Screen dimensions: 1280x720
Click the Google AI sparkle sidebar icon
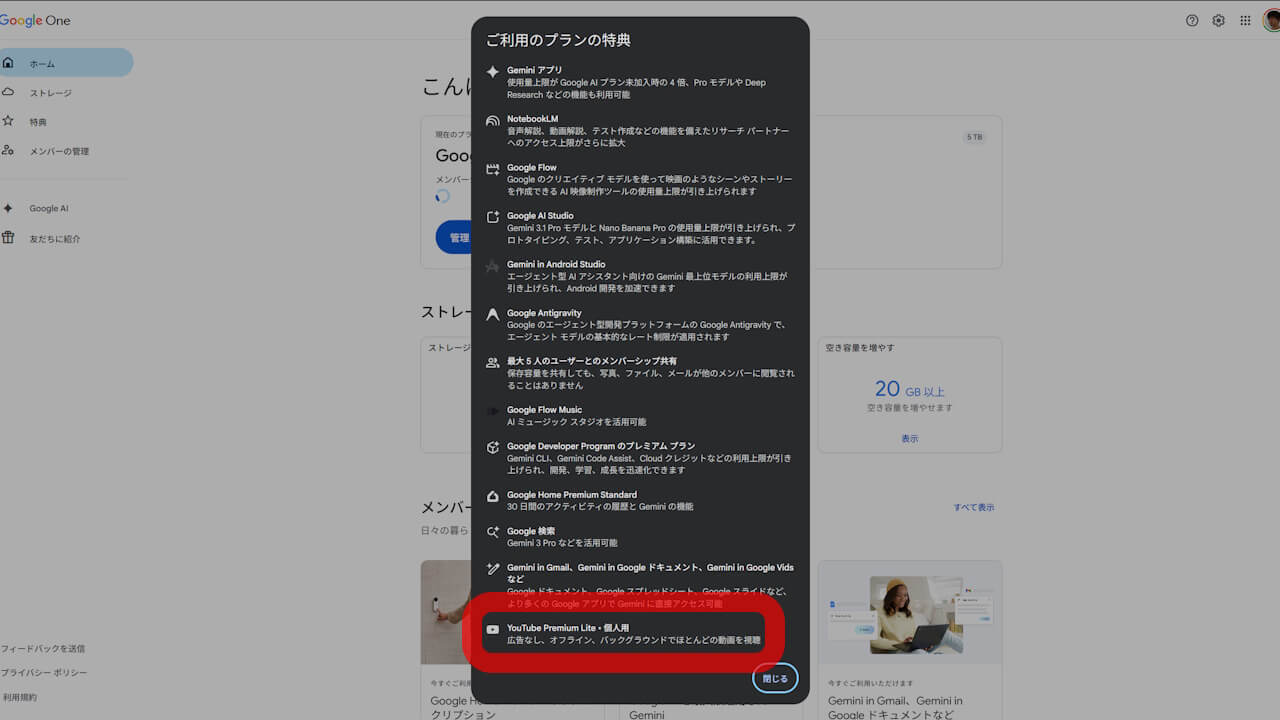click(8, 208)
